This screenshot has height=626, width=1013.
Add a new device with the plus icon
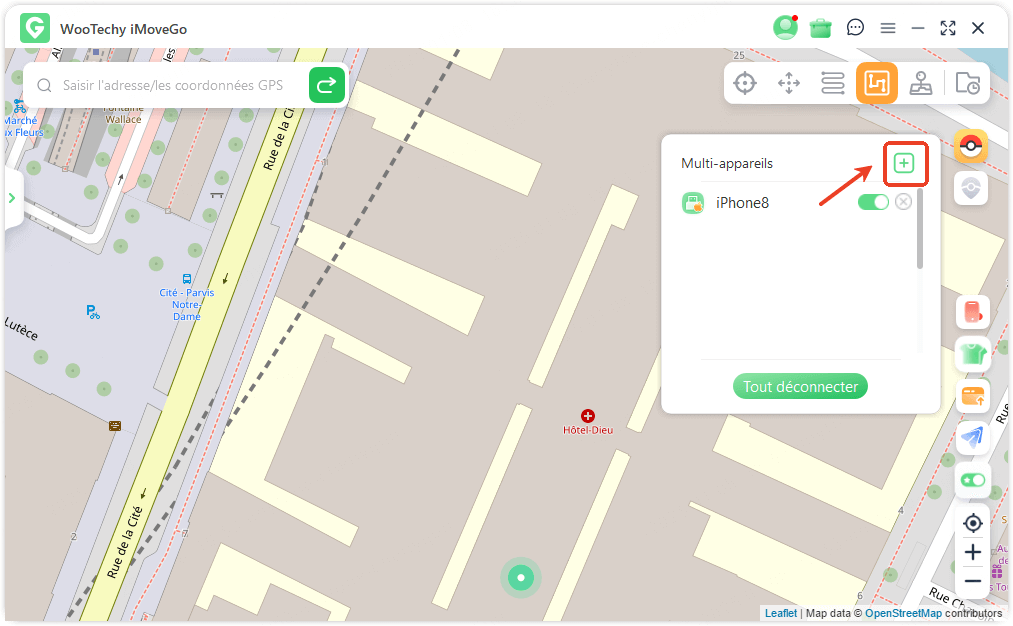click(904, 163)
